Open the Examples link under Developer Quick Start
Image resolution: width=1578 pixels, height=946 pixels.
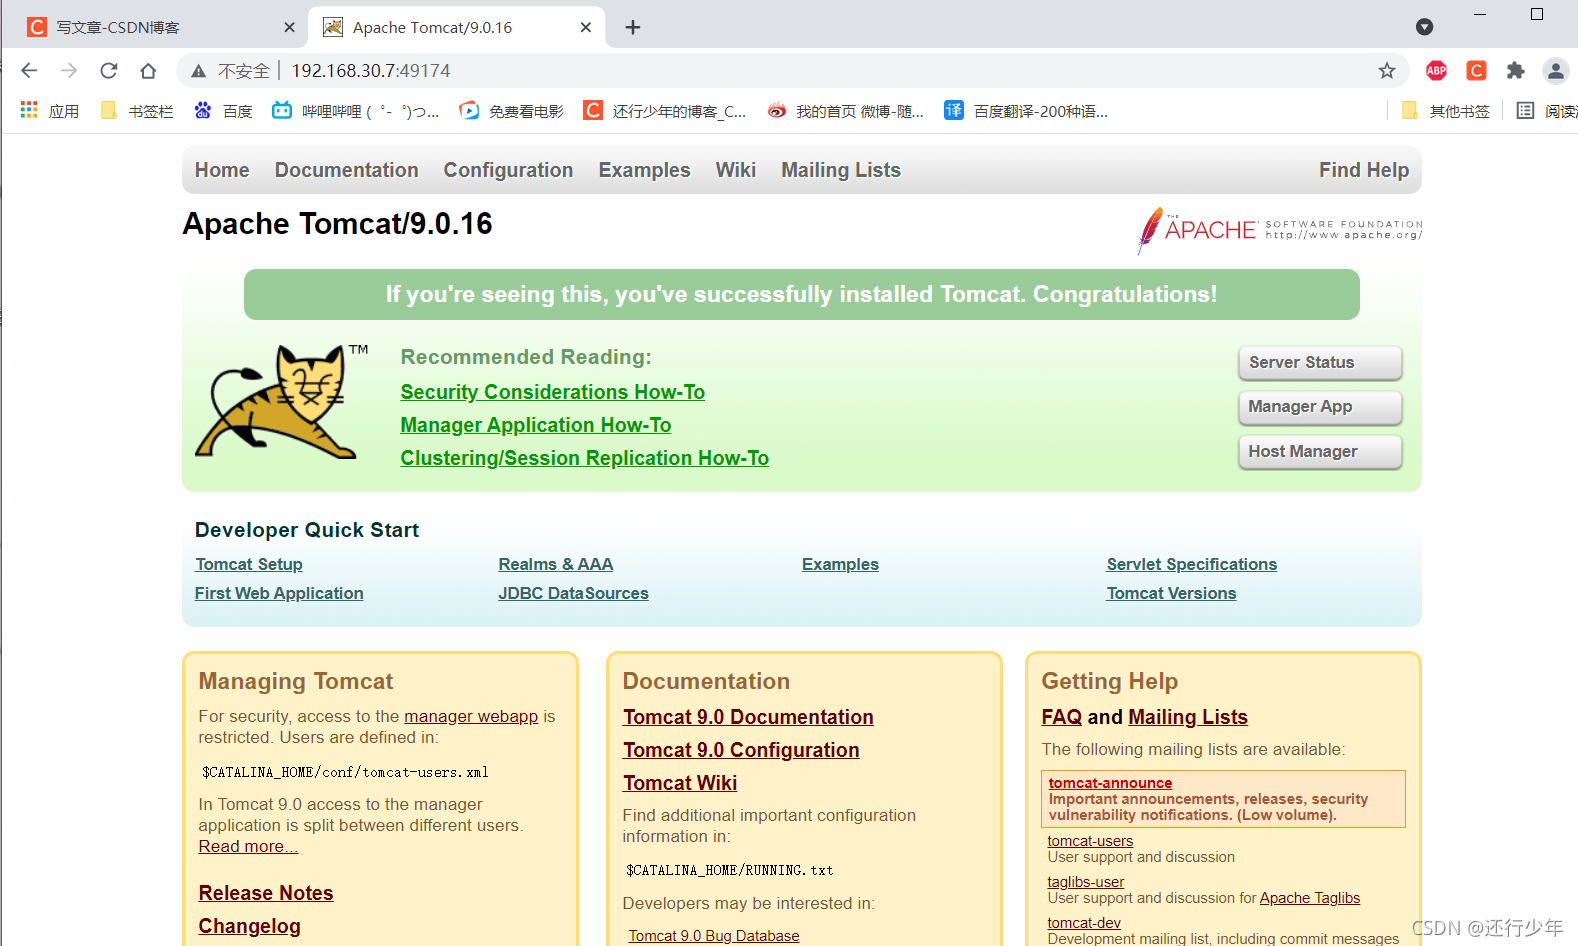point(840,564)
